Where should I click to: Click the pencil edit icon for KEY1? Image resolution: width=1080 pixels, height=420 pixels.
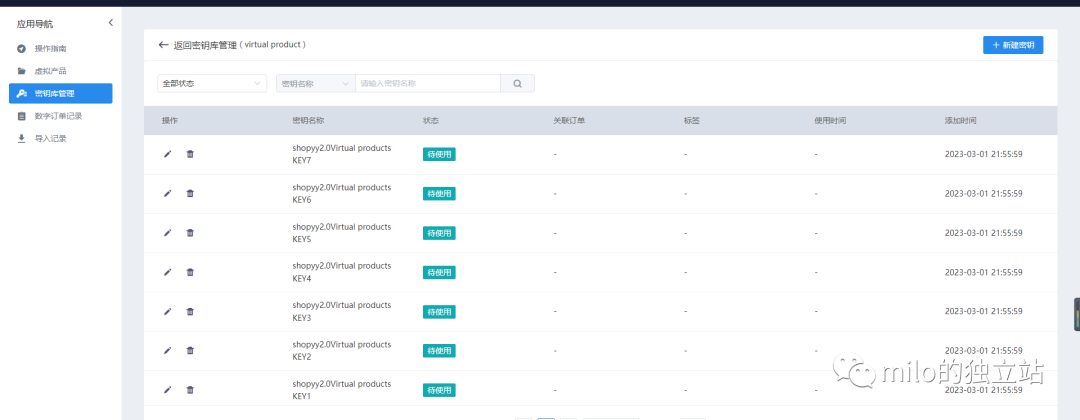click(x=167, y=390)
